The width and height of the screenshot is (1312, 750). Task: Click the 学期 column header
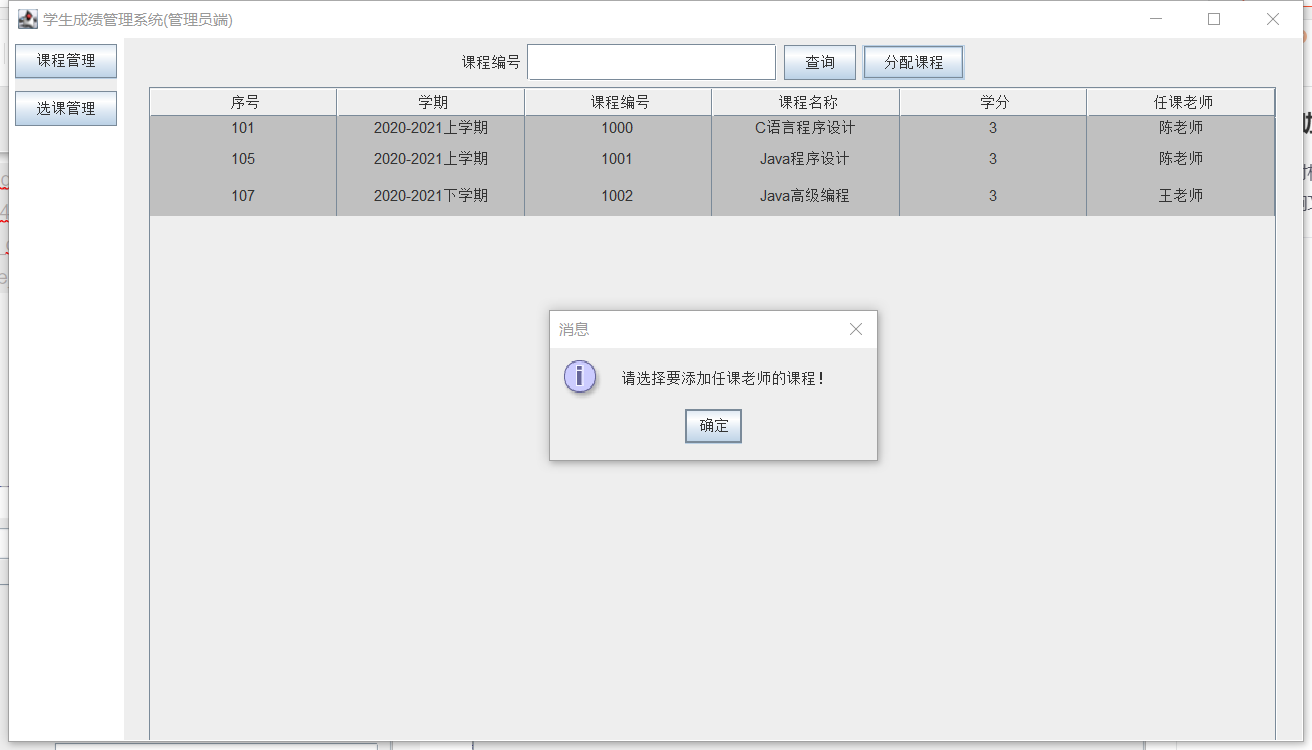[431, 102]
